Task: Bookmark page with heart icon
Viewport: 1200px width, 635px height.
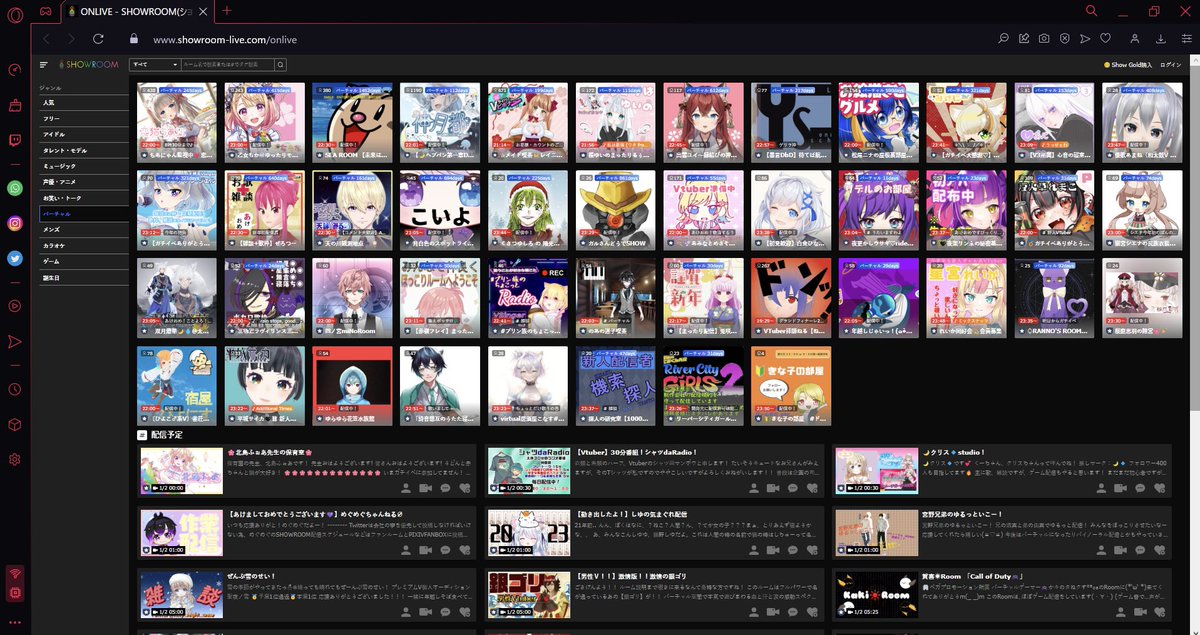Action: pos(1105,39)
